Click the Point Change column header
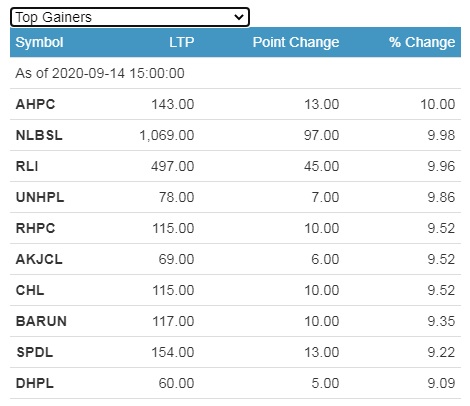Image resolution: width=470 pixels, height=406 pixels. [296, 42]
